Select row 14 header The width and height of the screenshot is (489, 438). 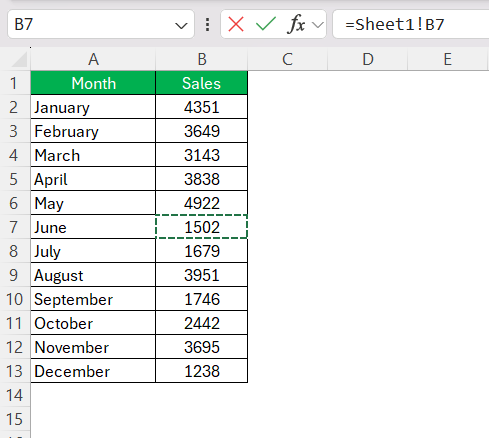click(15, 395)
